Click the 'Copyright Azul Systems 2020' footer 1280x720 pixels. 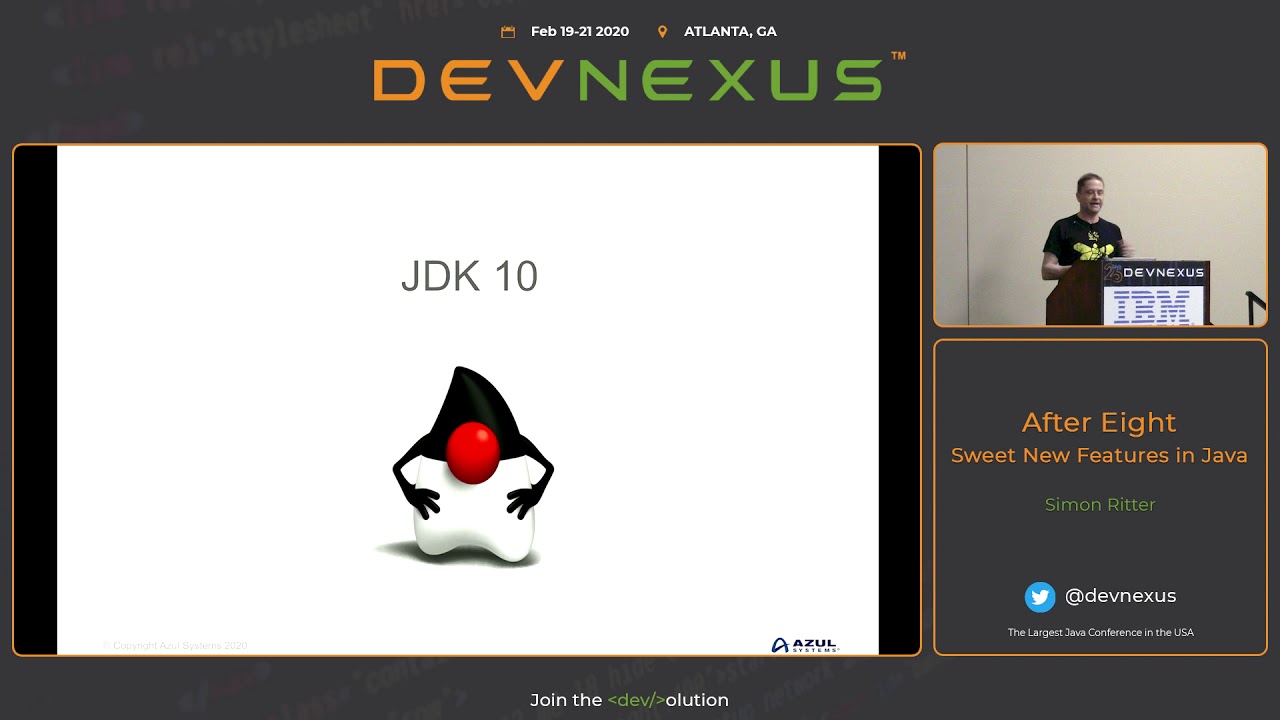tap(175, 646)
